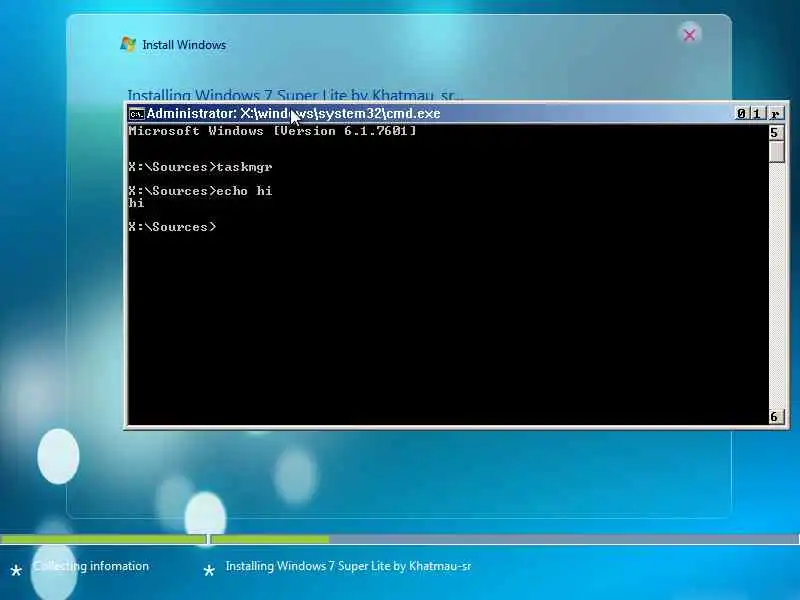
Task: Click the cmd scrollbar up arrow
Action: 776,133
